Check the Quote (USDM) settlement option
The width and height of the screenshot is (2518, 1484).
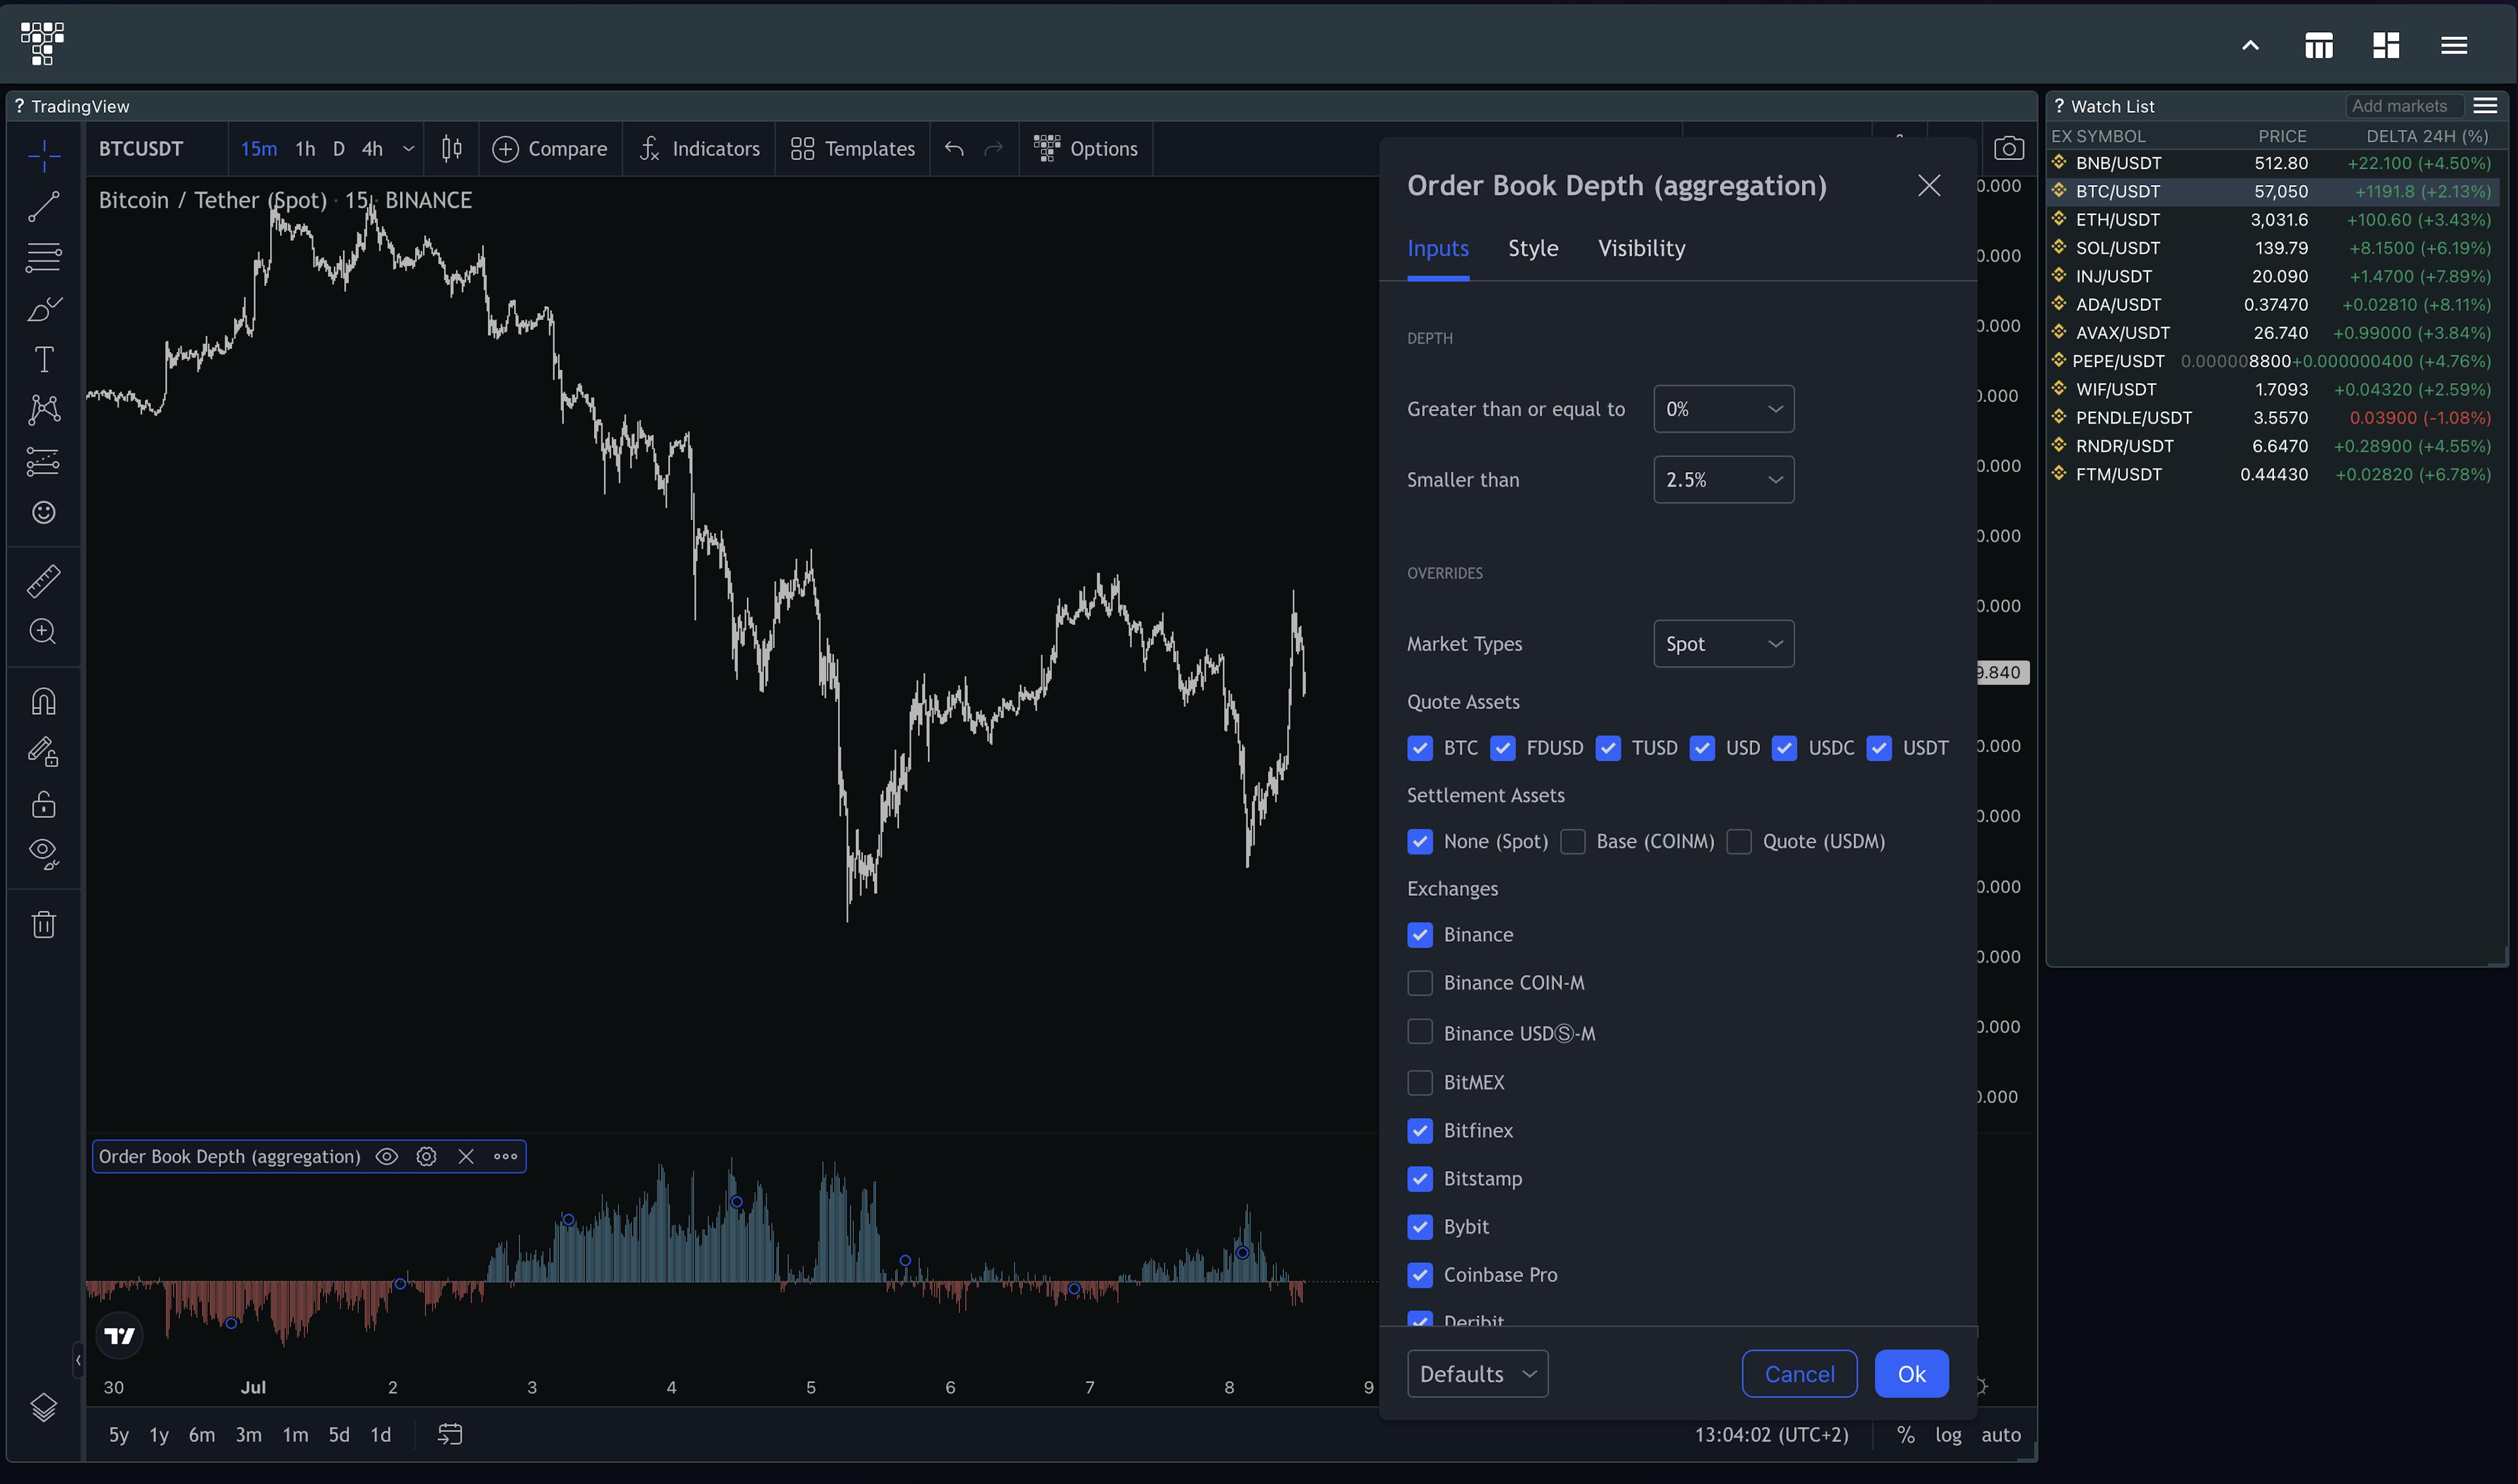coord(1739,841)
